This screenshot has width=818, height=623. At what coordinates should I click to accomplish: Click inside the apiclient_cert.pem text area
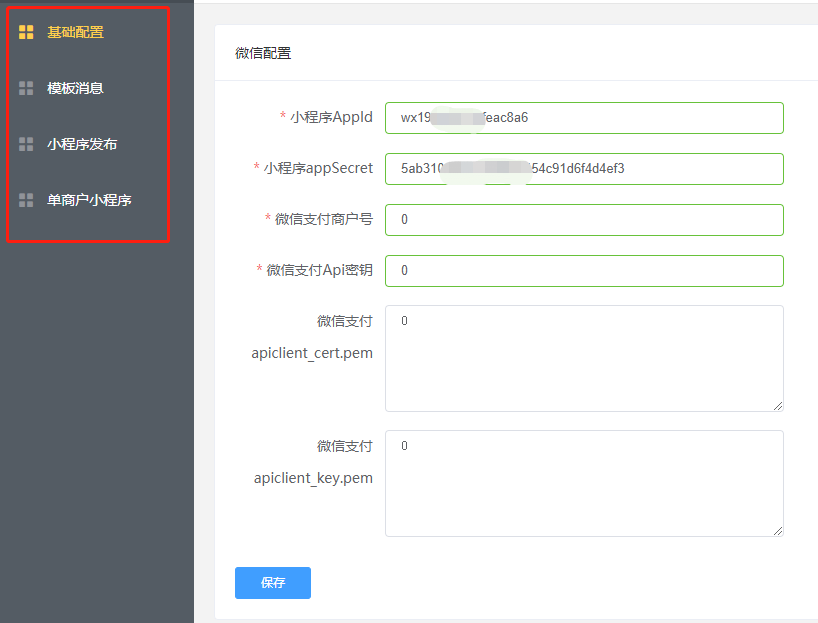[x=584, y=358]
